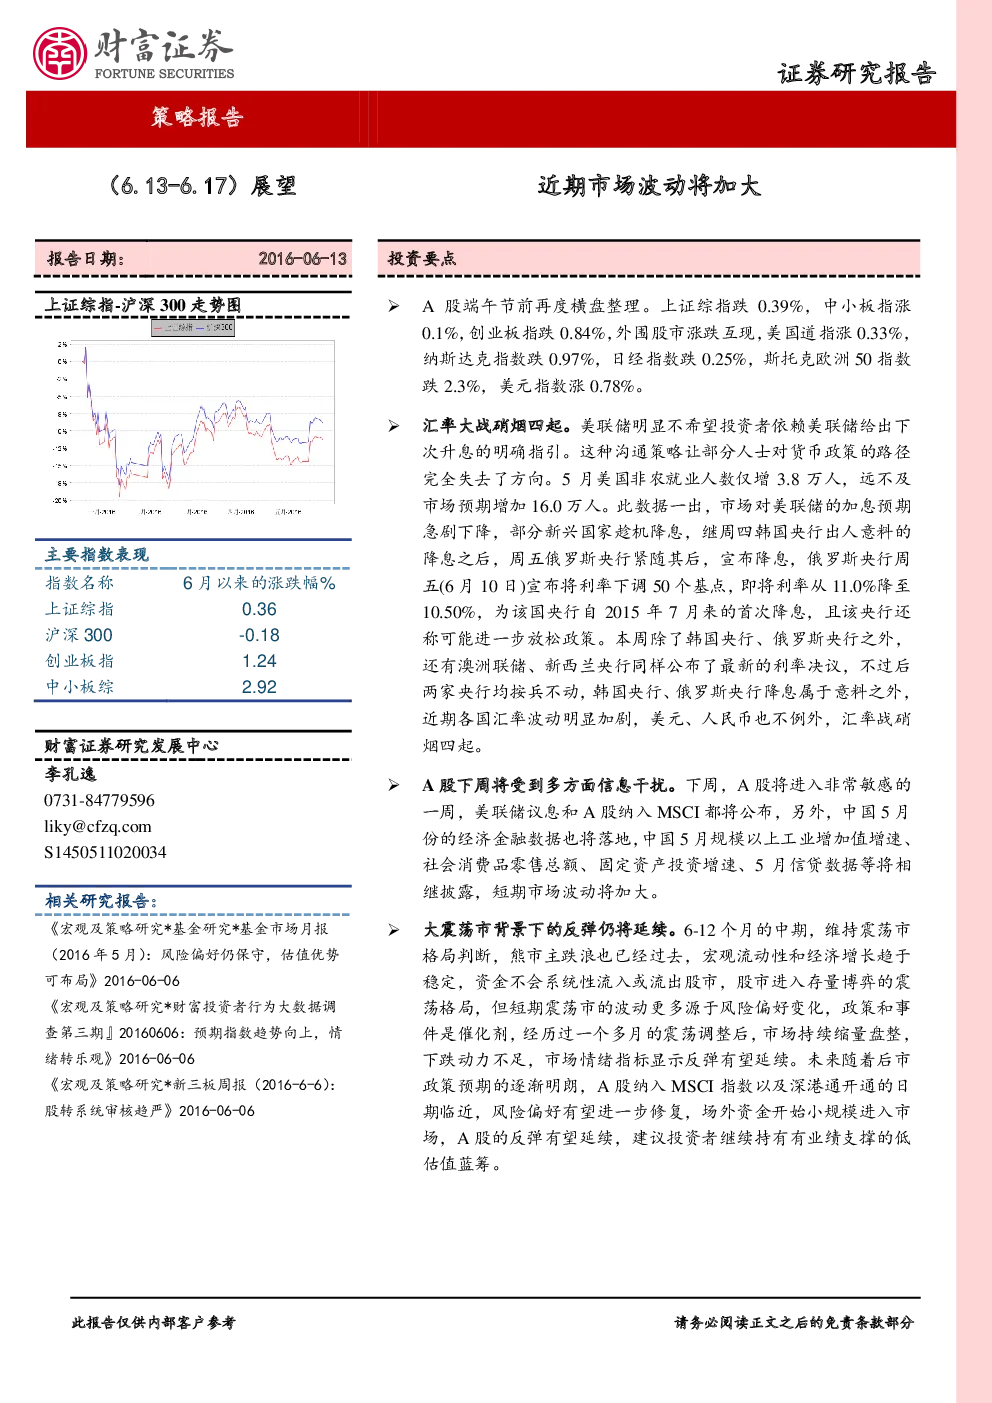
Task: Click the 投资要点 section heading
Action: (422, 258)
